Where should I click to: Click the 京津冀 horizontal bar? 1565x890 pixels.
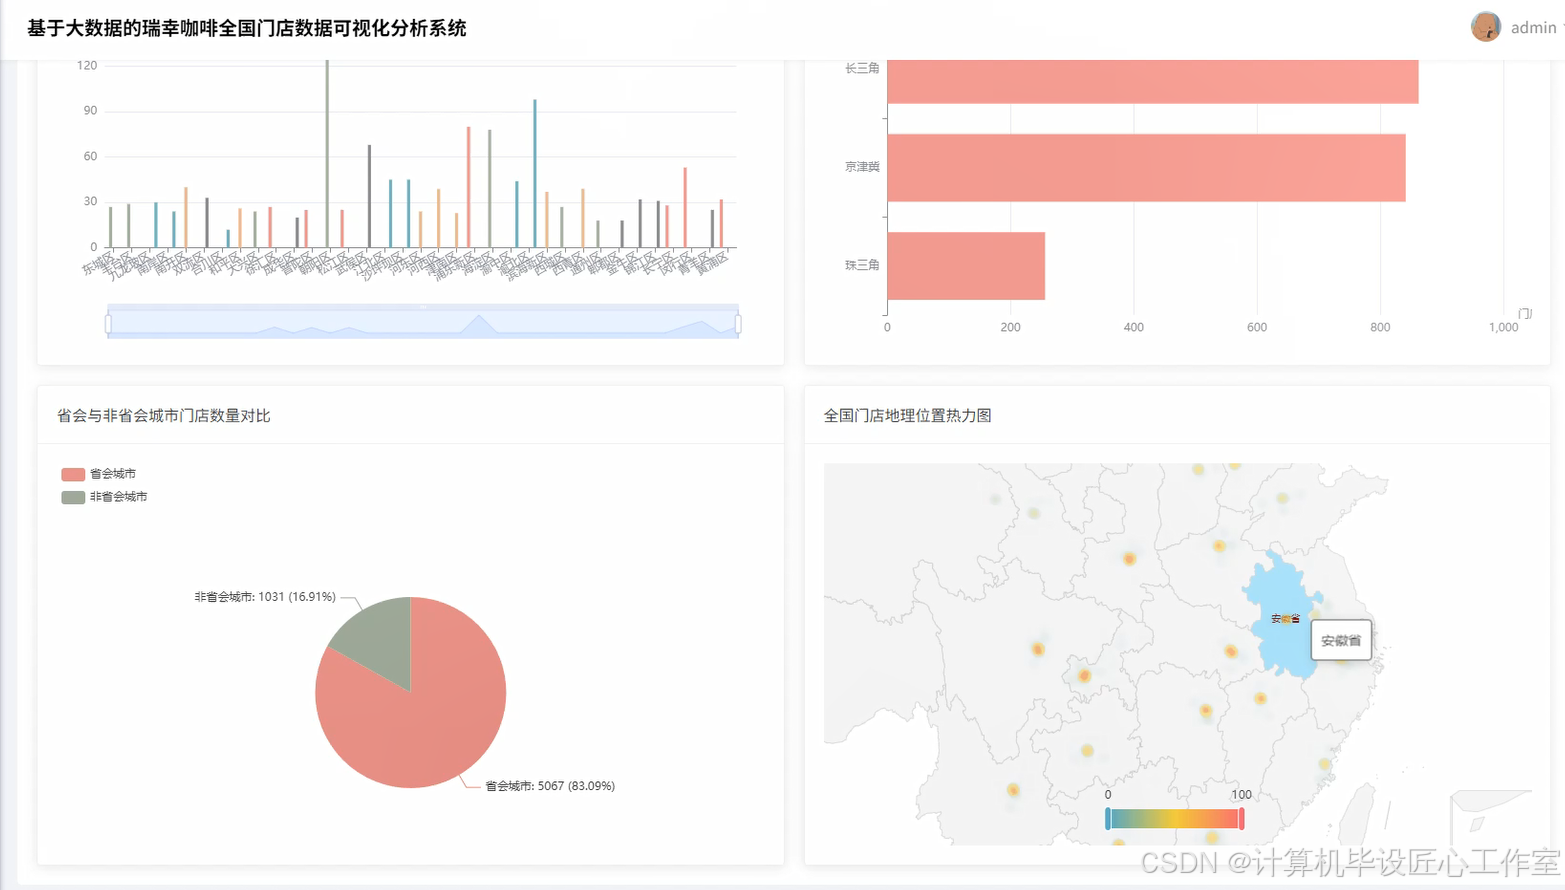1146,168
